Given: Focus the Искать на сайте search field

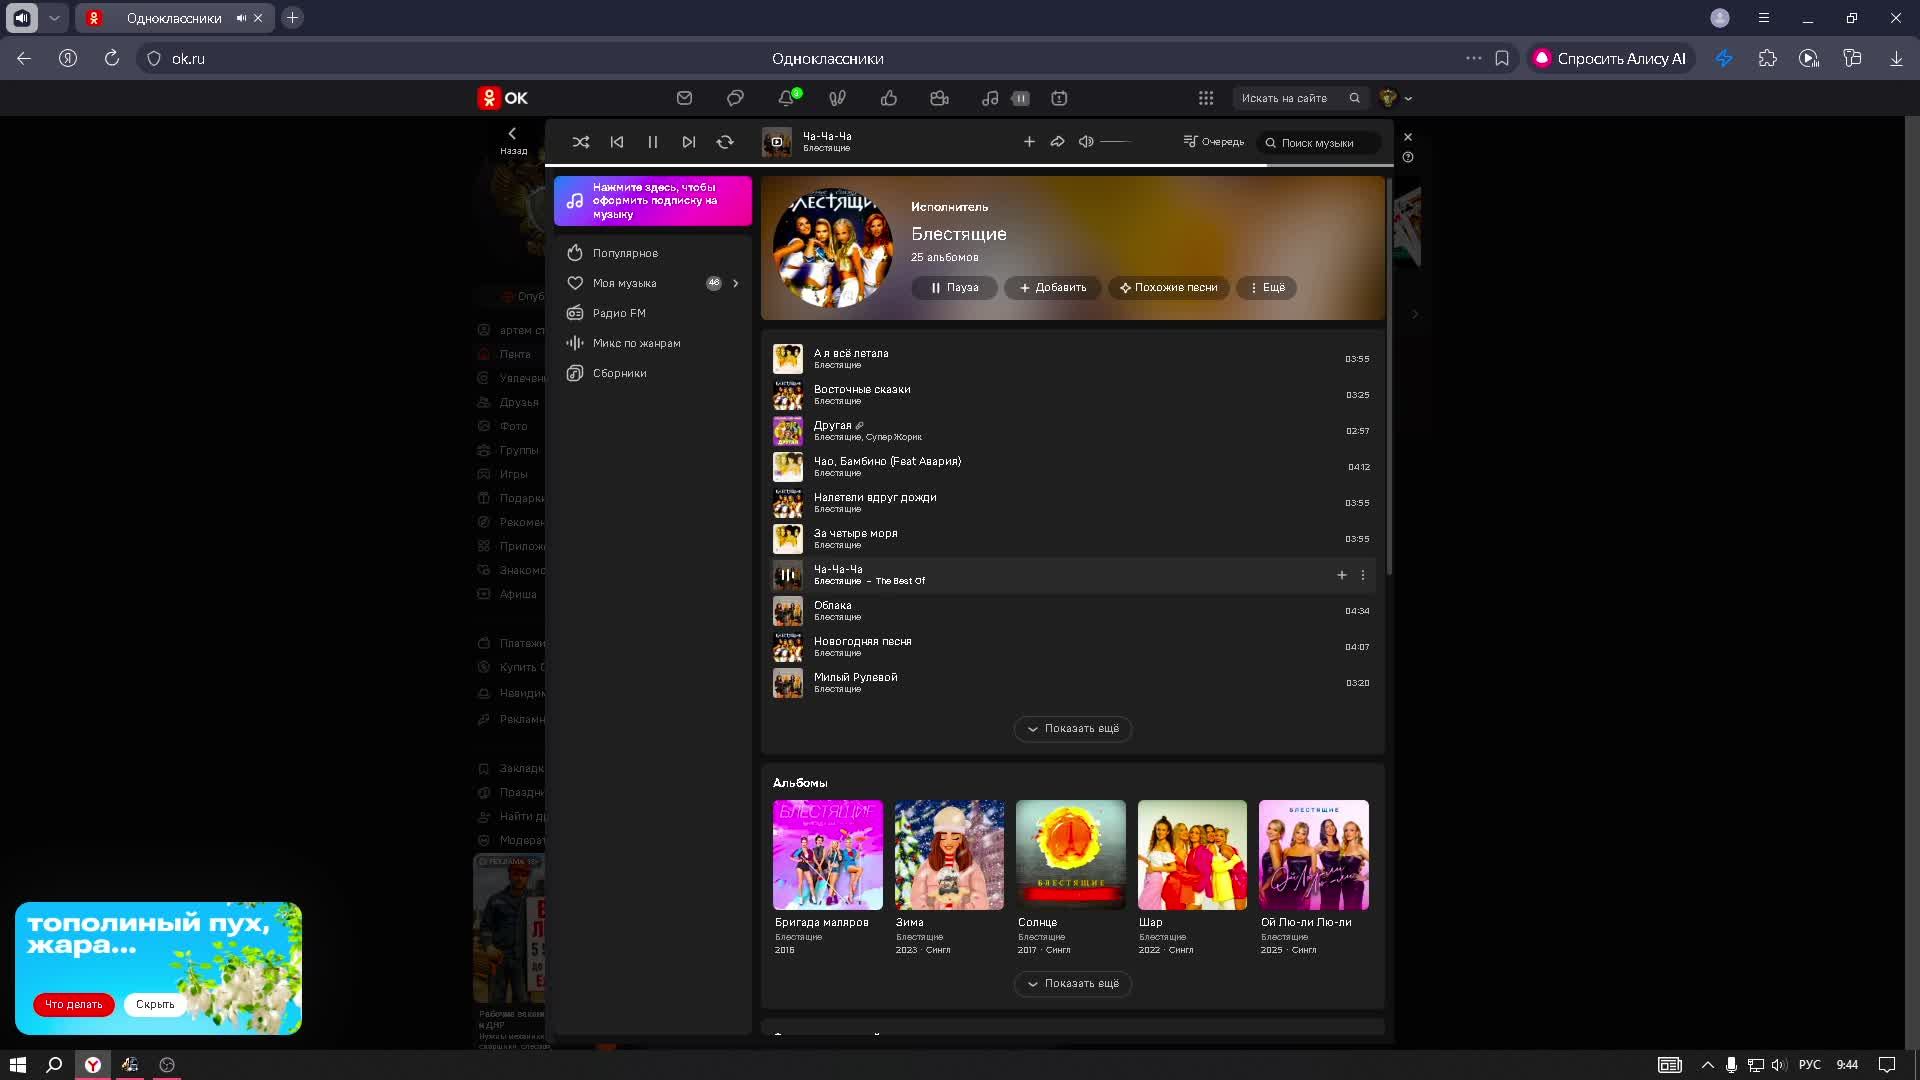Looking at the screenshot, I should [1300, 98].
